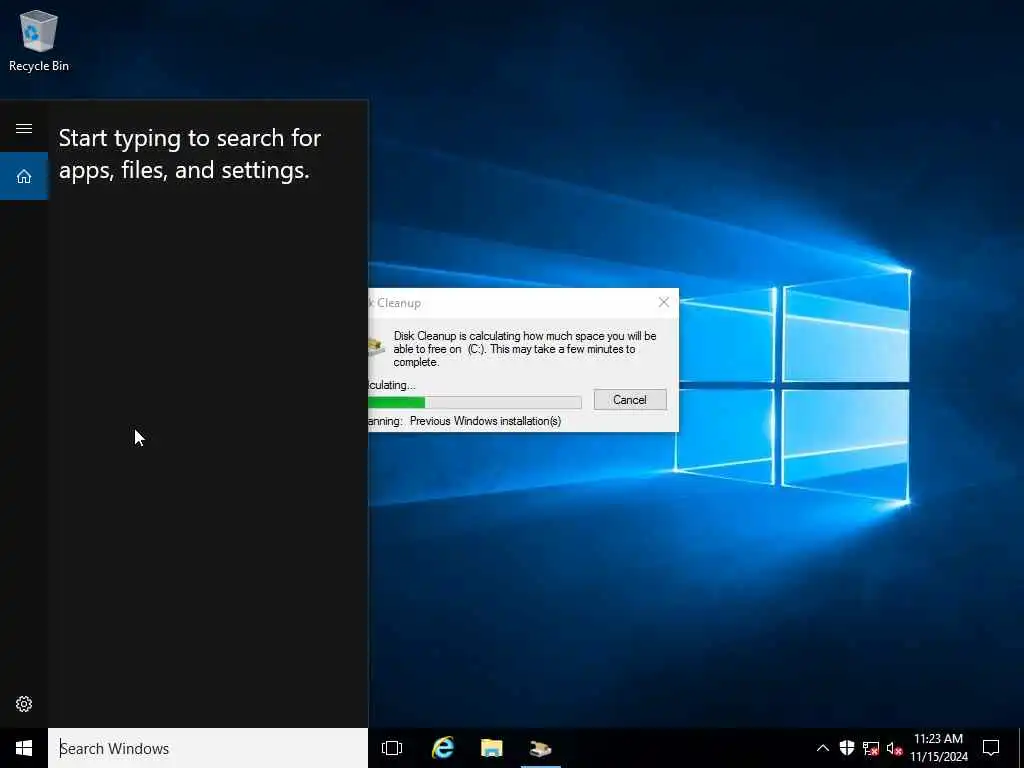Click the network status tray icon
The height and width of the screenshot is (768, 1024).
point(871,748)
